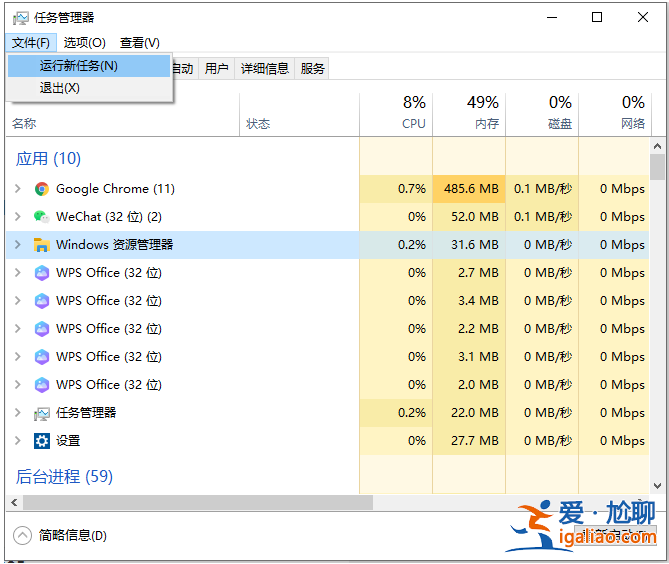This screenshot has width=669, height=564.
Task: Open the 文件(F) menu
Action: pyautogui.click(x=31, y=43)
